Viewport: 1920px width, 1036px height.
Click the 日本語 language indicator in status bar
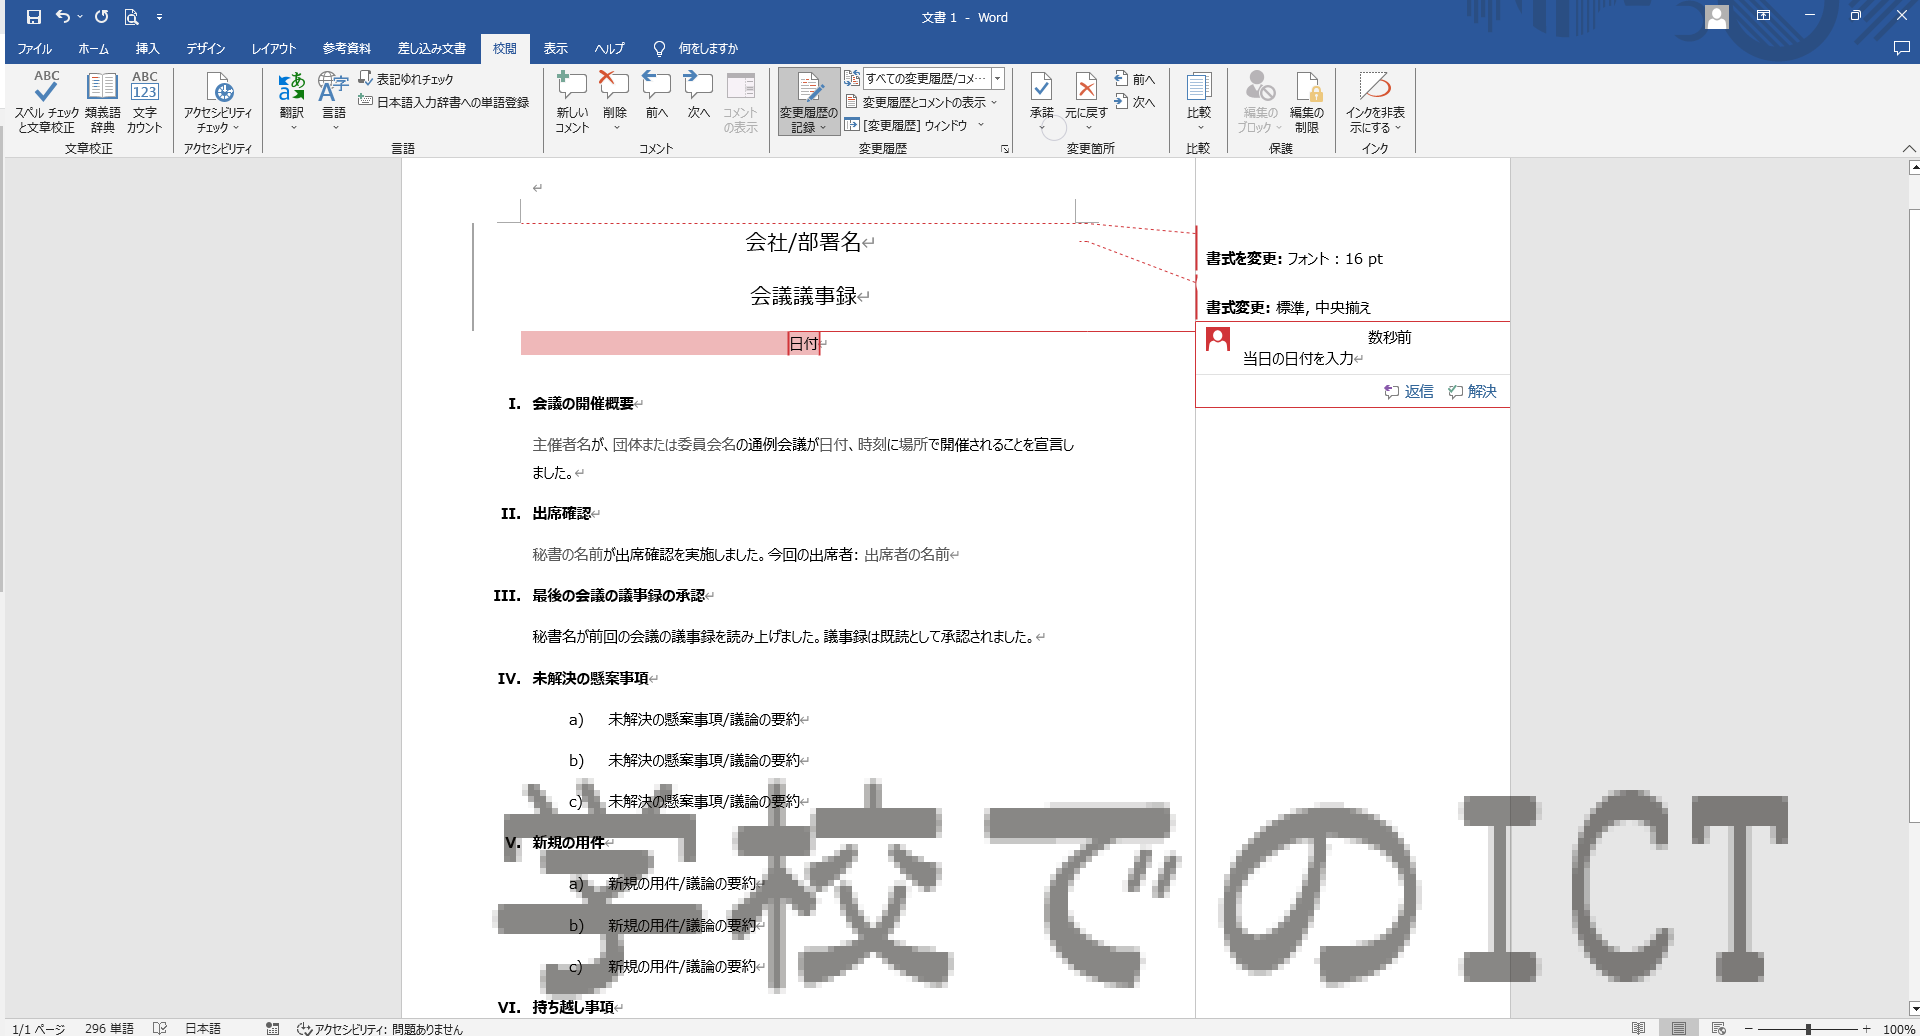(x=203, y=1028)
